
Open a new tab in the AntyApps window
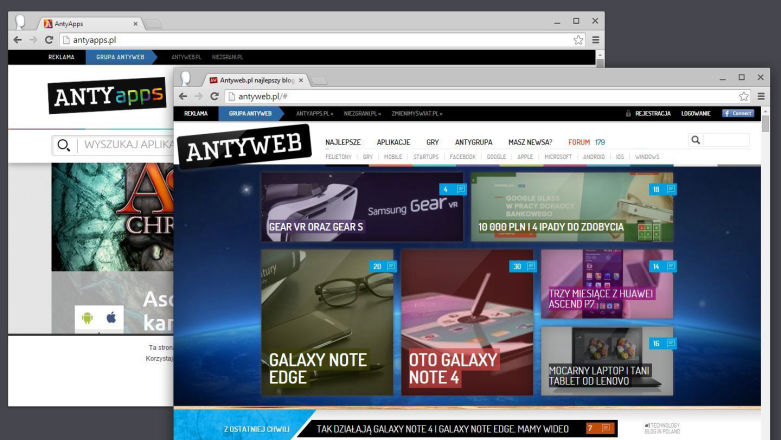[x=153, y=24]
